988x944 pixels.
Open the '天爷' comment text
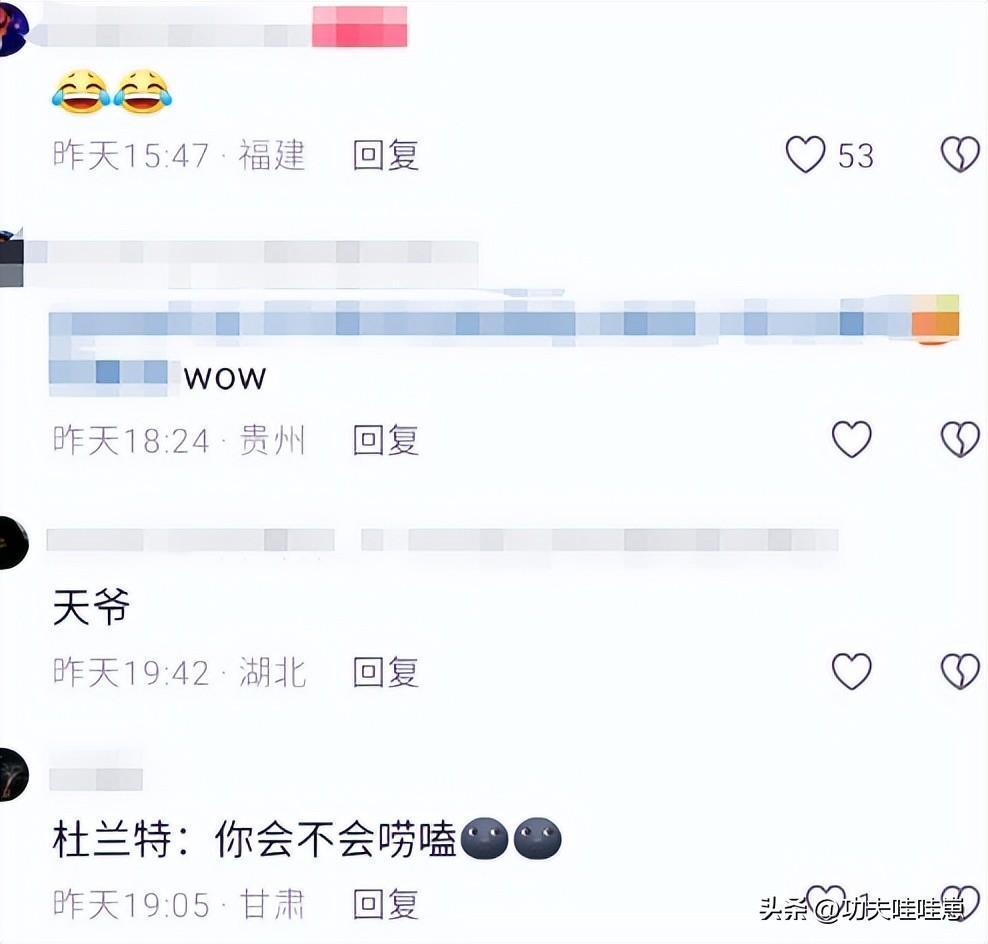91,607
